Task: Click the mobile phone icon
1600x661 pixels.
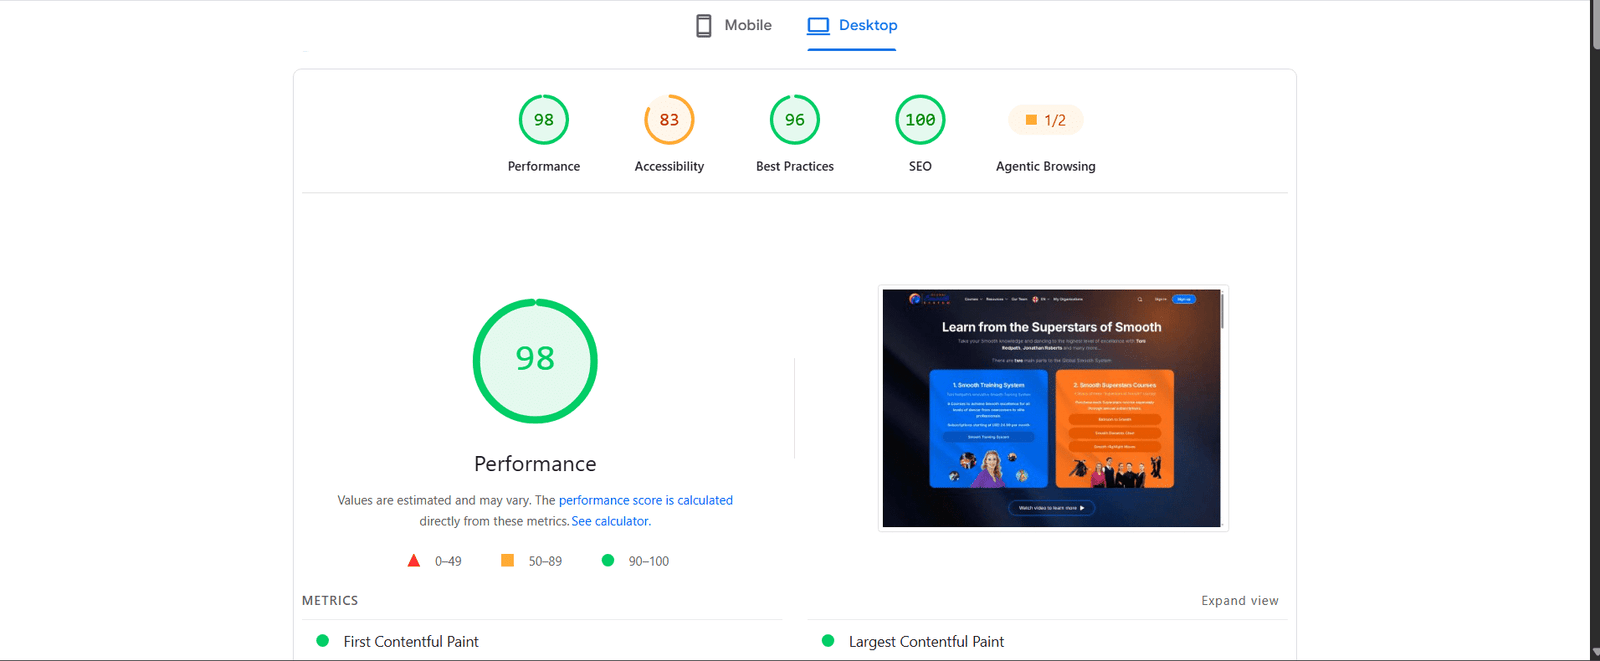Action: (704, 25)
